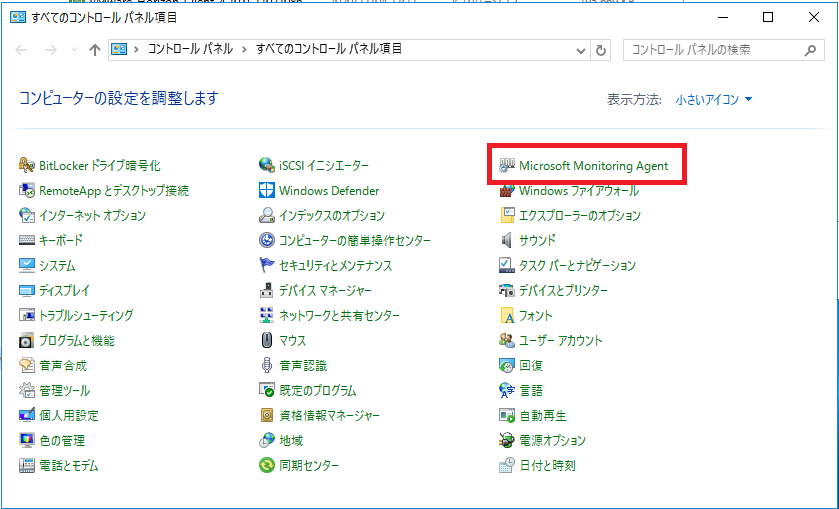Image resolution: width=839 pixels, height=509 pixels.
Task: Click the セキュリティとメンテナンス flag icon
Action: [266, 265]
